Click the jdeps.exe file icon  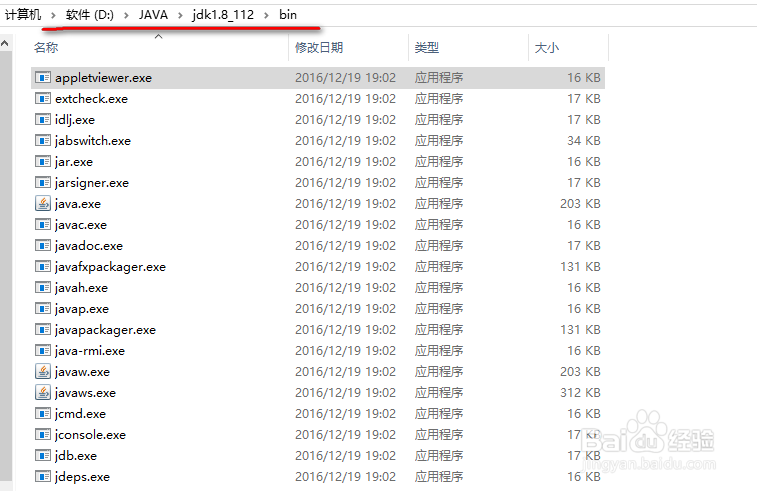pyautogui.click(x=43, y=477)
